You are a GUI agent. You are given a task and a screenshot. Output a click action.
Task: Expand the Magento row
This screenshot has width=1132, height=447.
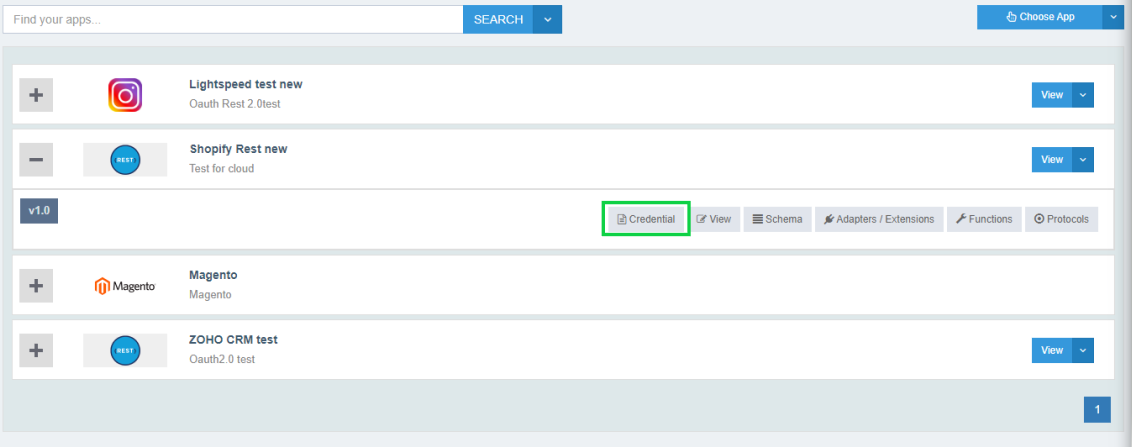pos(36,285)
